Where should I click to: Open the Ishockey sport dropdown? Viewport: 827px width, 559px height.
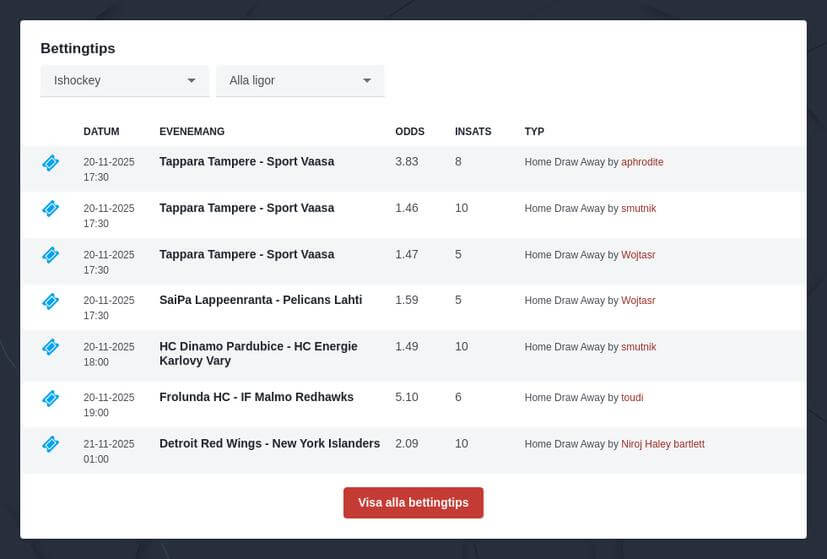(124, 81)
